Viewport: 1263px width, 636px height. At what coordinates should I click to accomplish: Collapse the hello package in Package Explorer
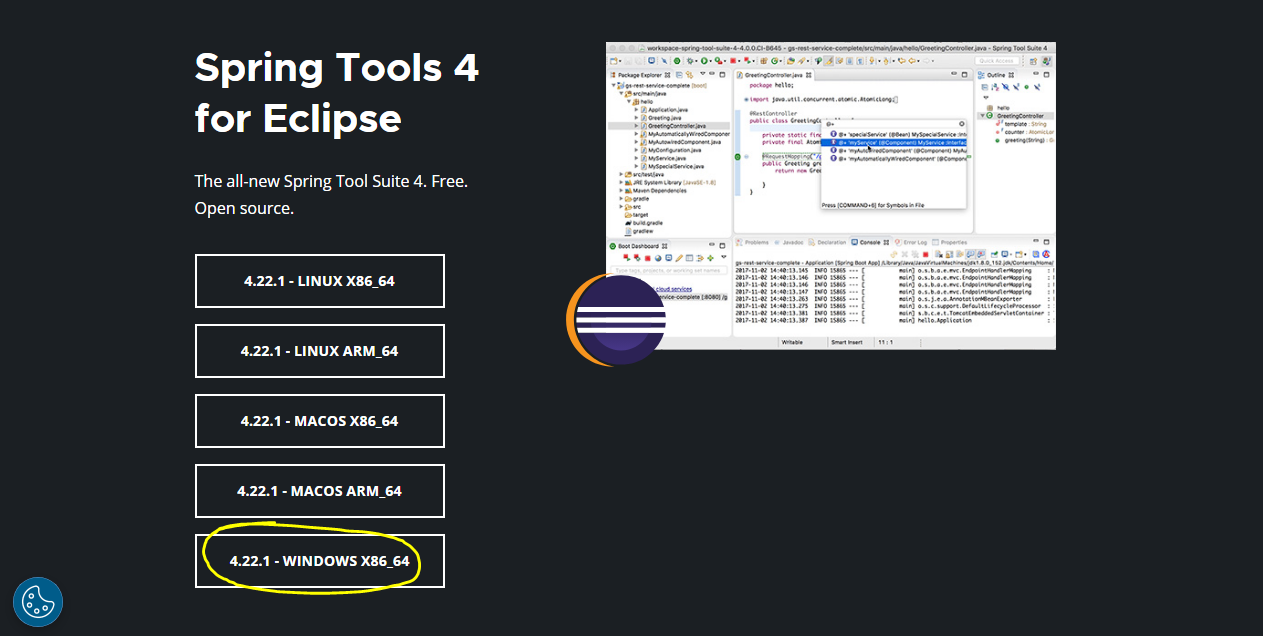click(x=630, y=102)
